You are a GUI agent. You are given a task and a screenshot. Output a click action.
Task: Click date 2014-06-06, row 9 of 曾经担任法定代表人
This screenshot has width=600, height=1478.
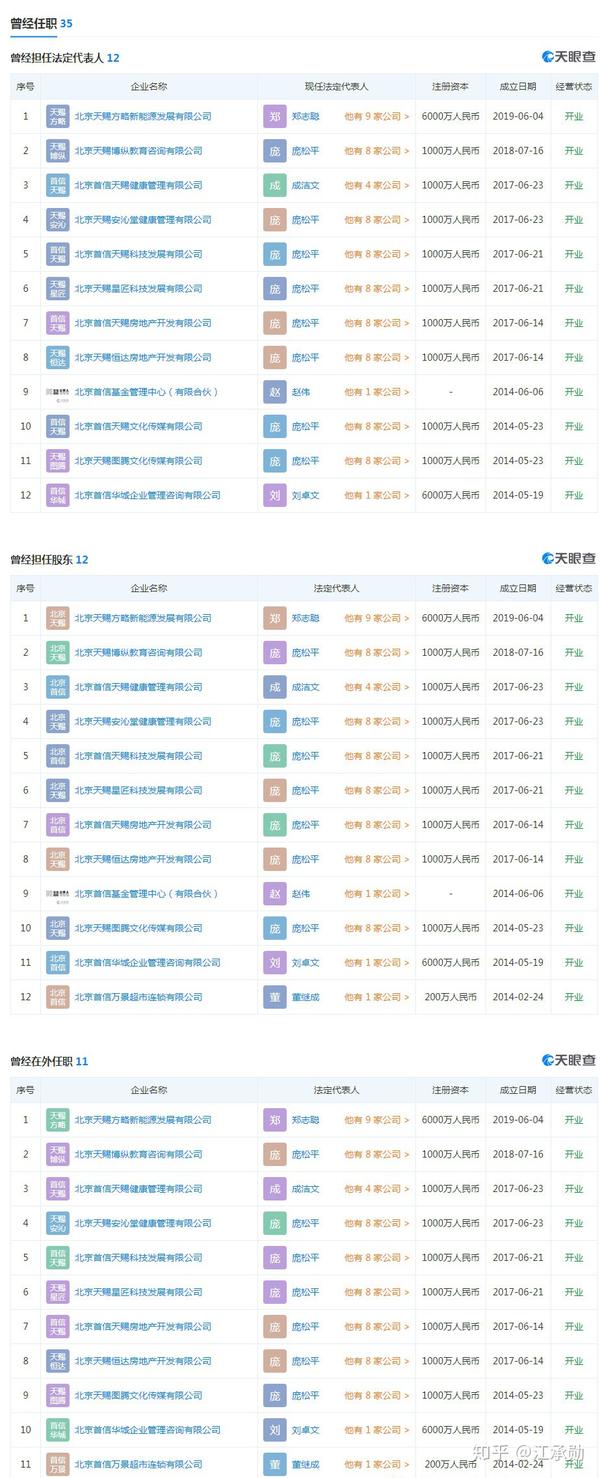pos(518,392)
